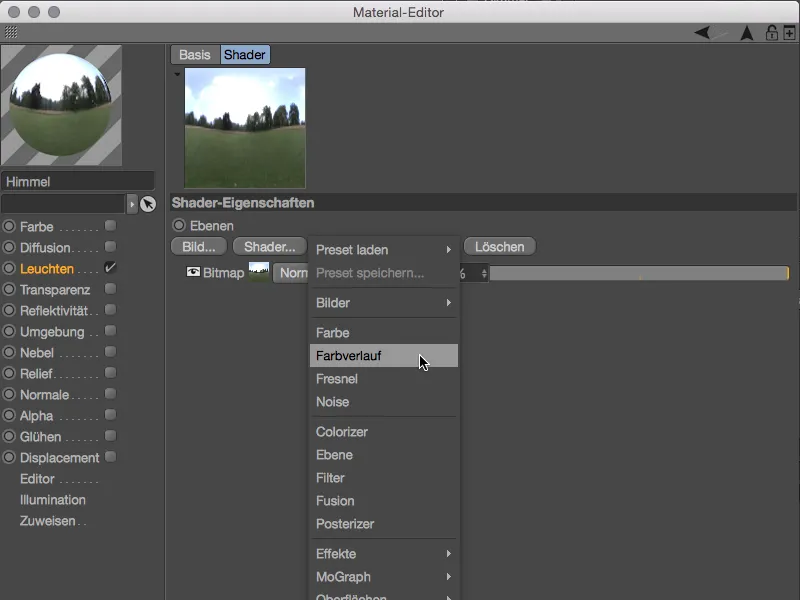800x600 pixels.
Task: Enable the Displacement channel checkbox
Action: click(110, 457)
